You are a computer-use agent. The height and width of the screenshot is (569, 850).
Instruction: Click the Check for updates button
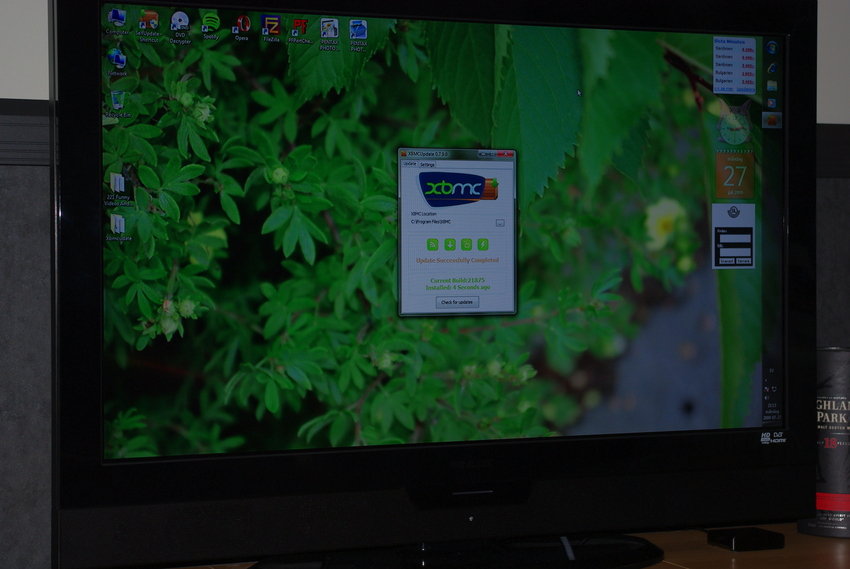457,302
